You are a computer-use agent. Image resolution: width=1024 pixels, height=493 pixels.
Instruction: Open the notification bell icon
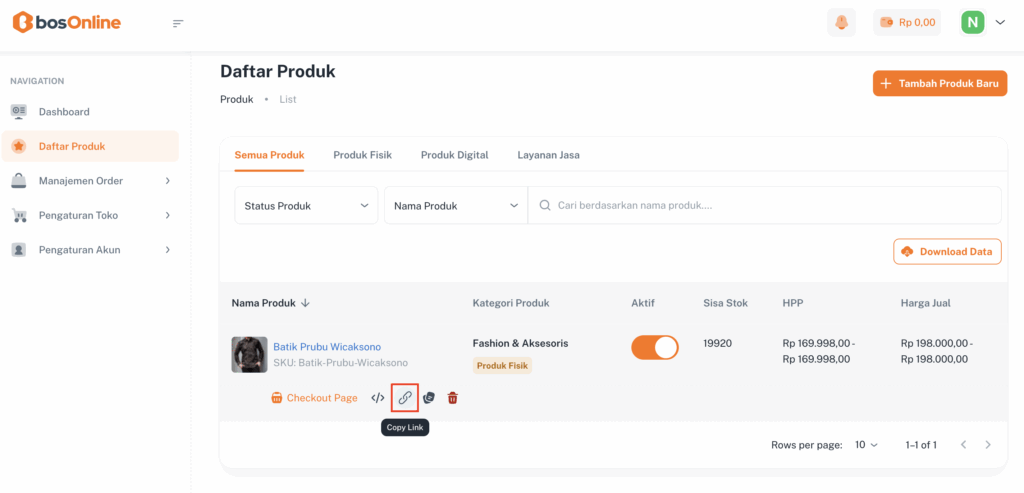click(842, 22)
